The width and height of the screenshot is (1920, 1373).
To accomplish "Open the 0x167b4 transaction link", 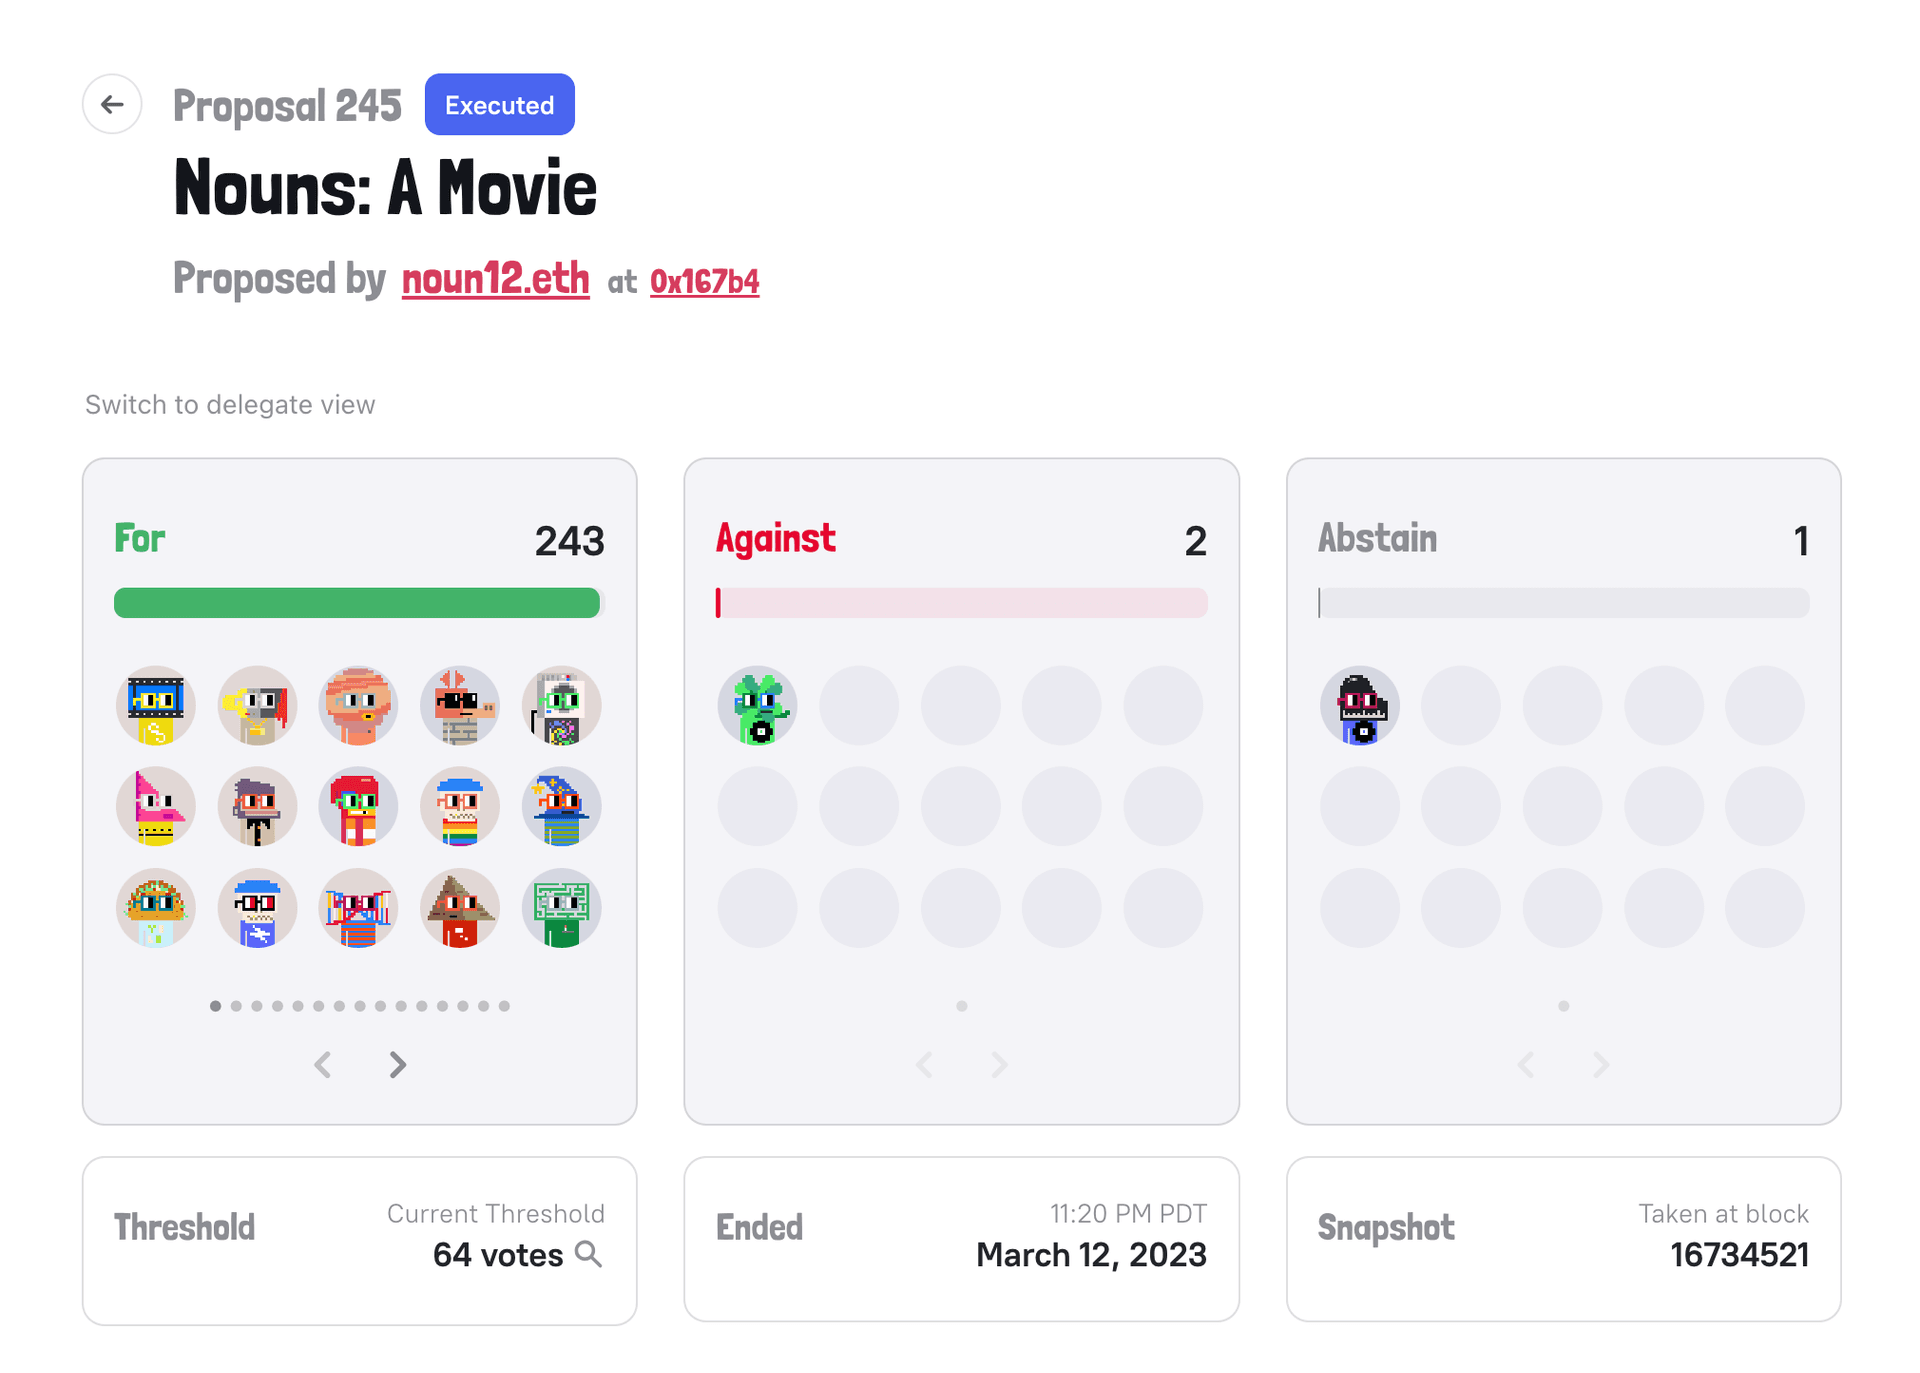I will tap(704, 282).
